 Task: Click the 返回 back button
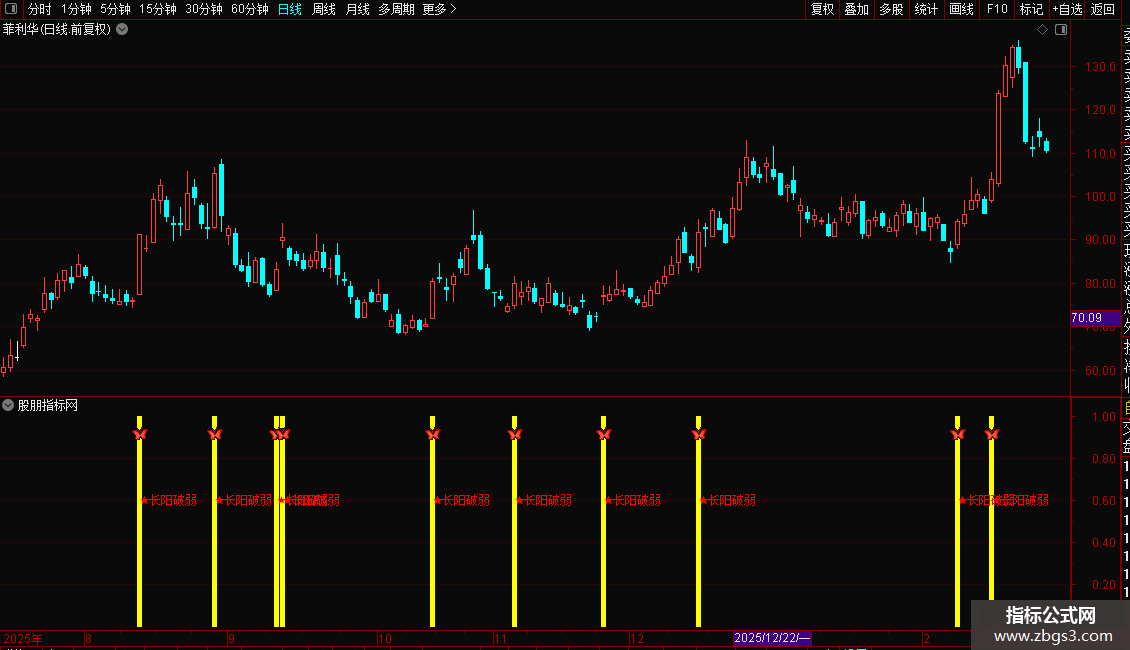tap(1103, 9)
